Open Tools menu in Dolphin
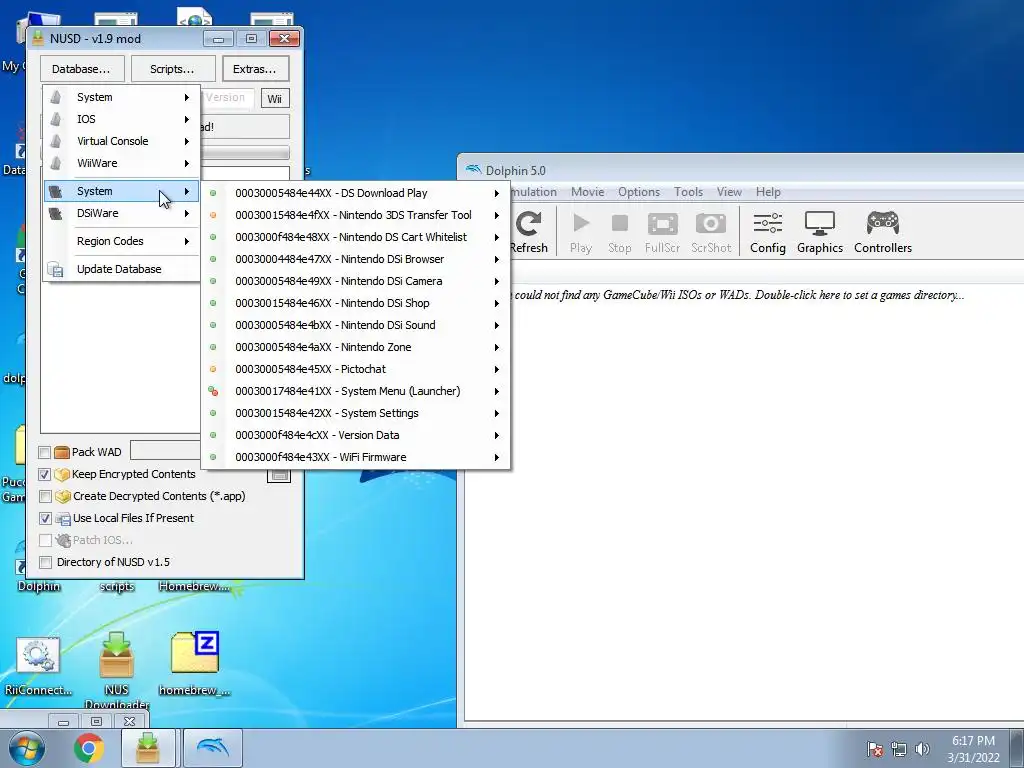 point(688,192)
